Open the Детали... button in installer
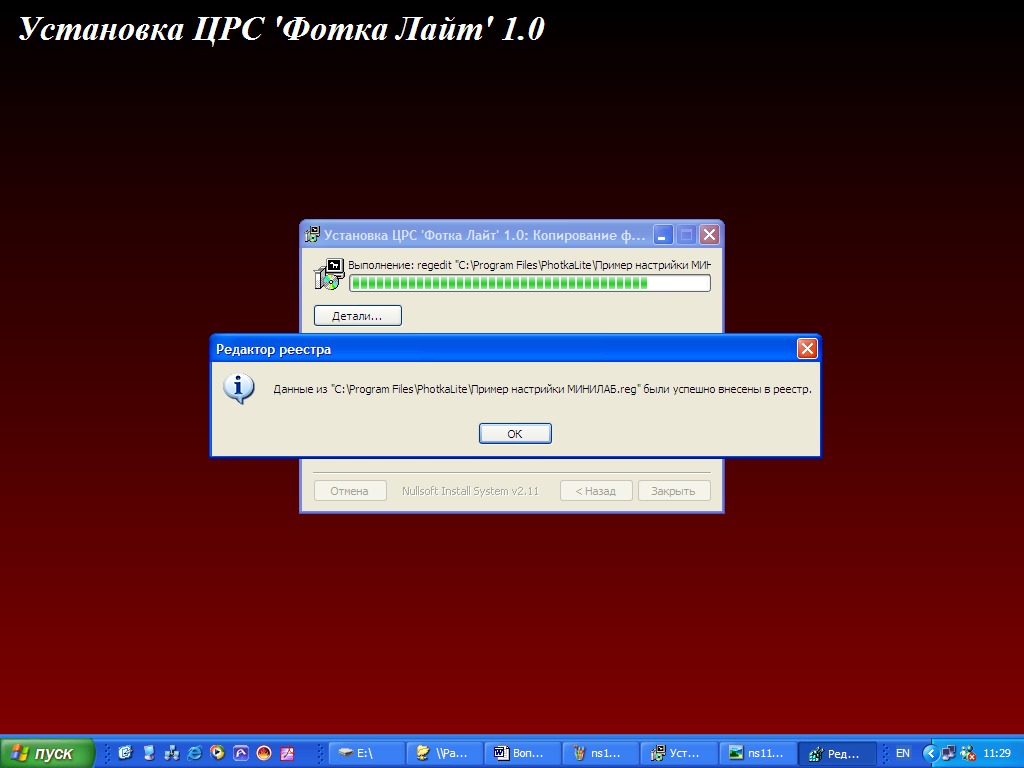The width and height of the screenshot is (1024, 768). click(357, 315)
